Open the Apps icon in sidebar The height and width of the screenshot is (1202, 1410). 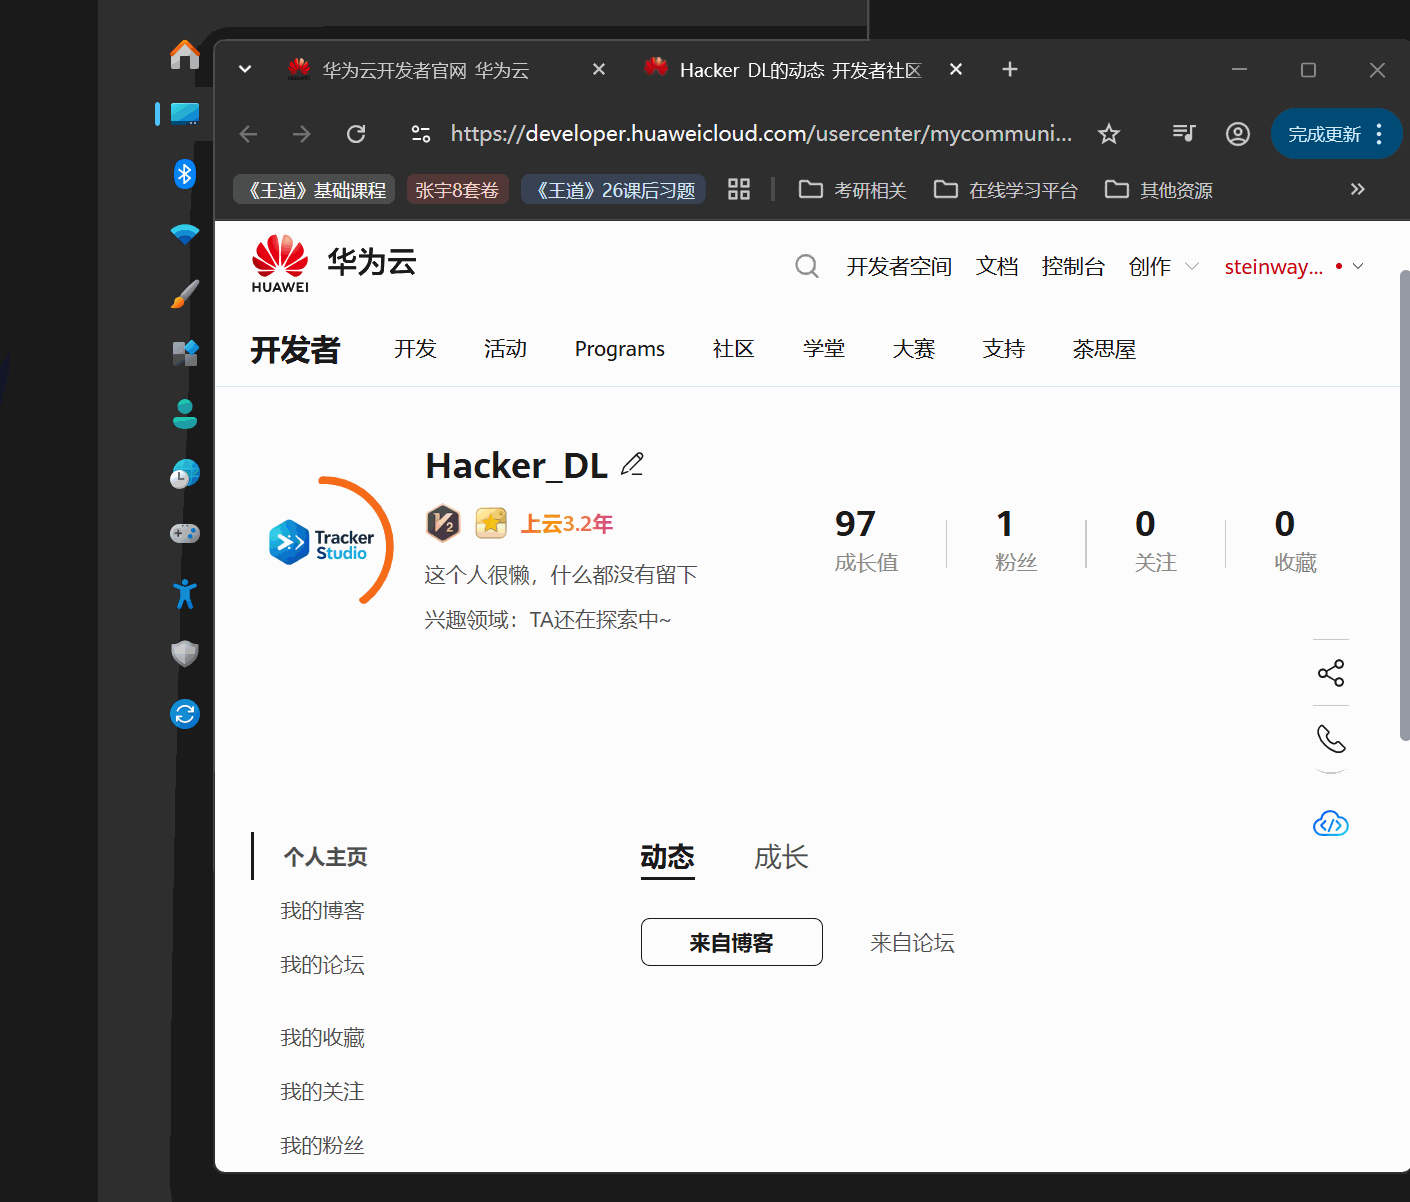click(185, 354)
